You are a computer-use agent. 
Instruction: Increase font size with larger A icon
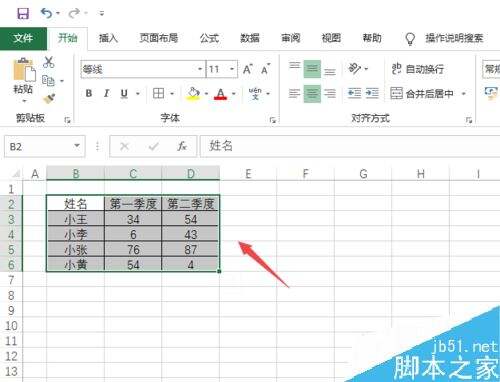pos(248,69)
